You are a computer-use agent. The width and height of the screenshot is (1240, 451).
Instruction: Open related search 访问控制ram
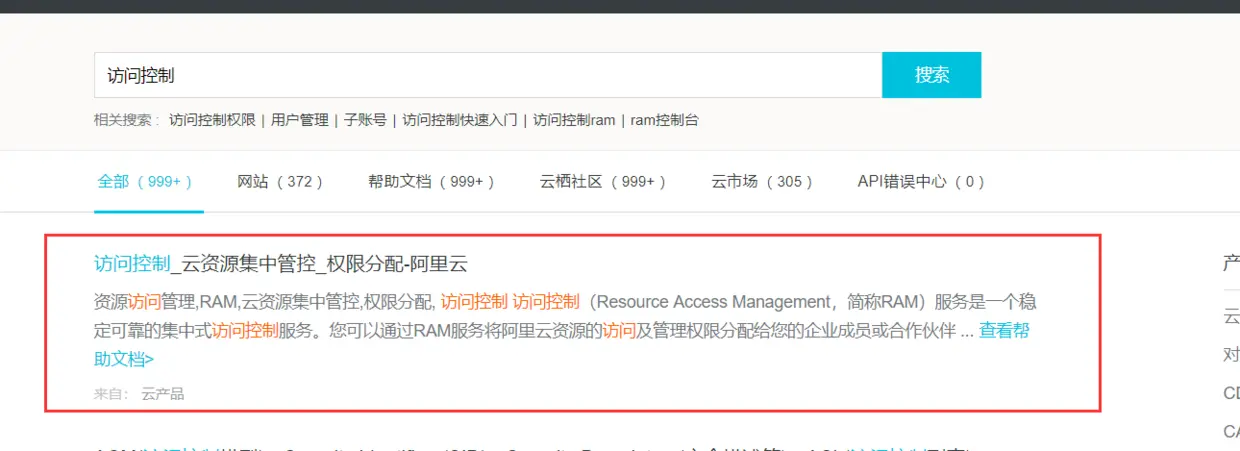(574, 120)
